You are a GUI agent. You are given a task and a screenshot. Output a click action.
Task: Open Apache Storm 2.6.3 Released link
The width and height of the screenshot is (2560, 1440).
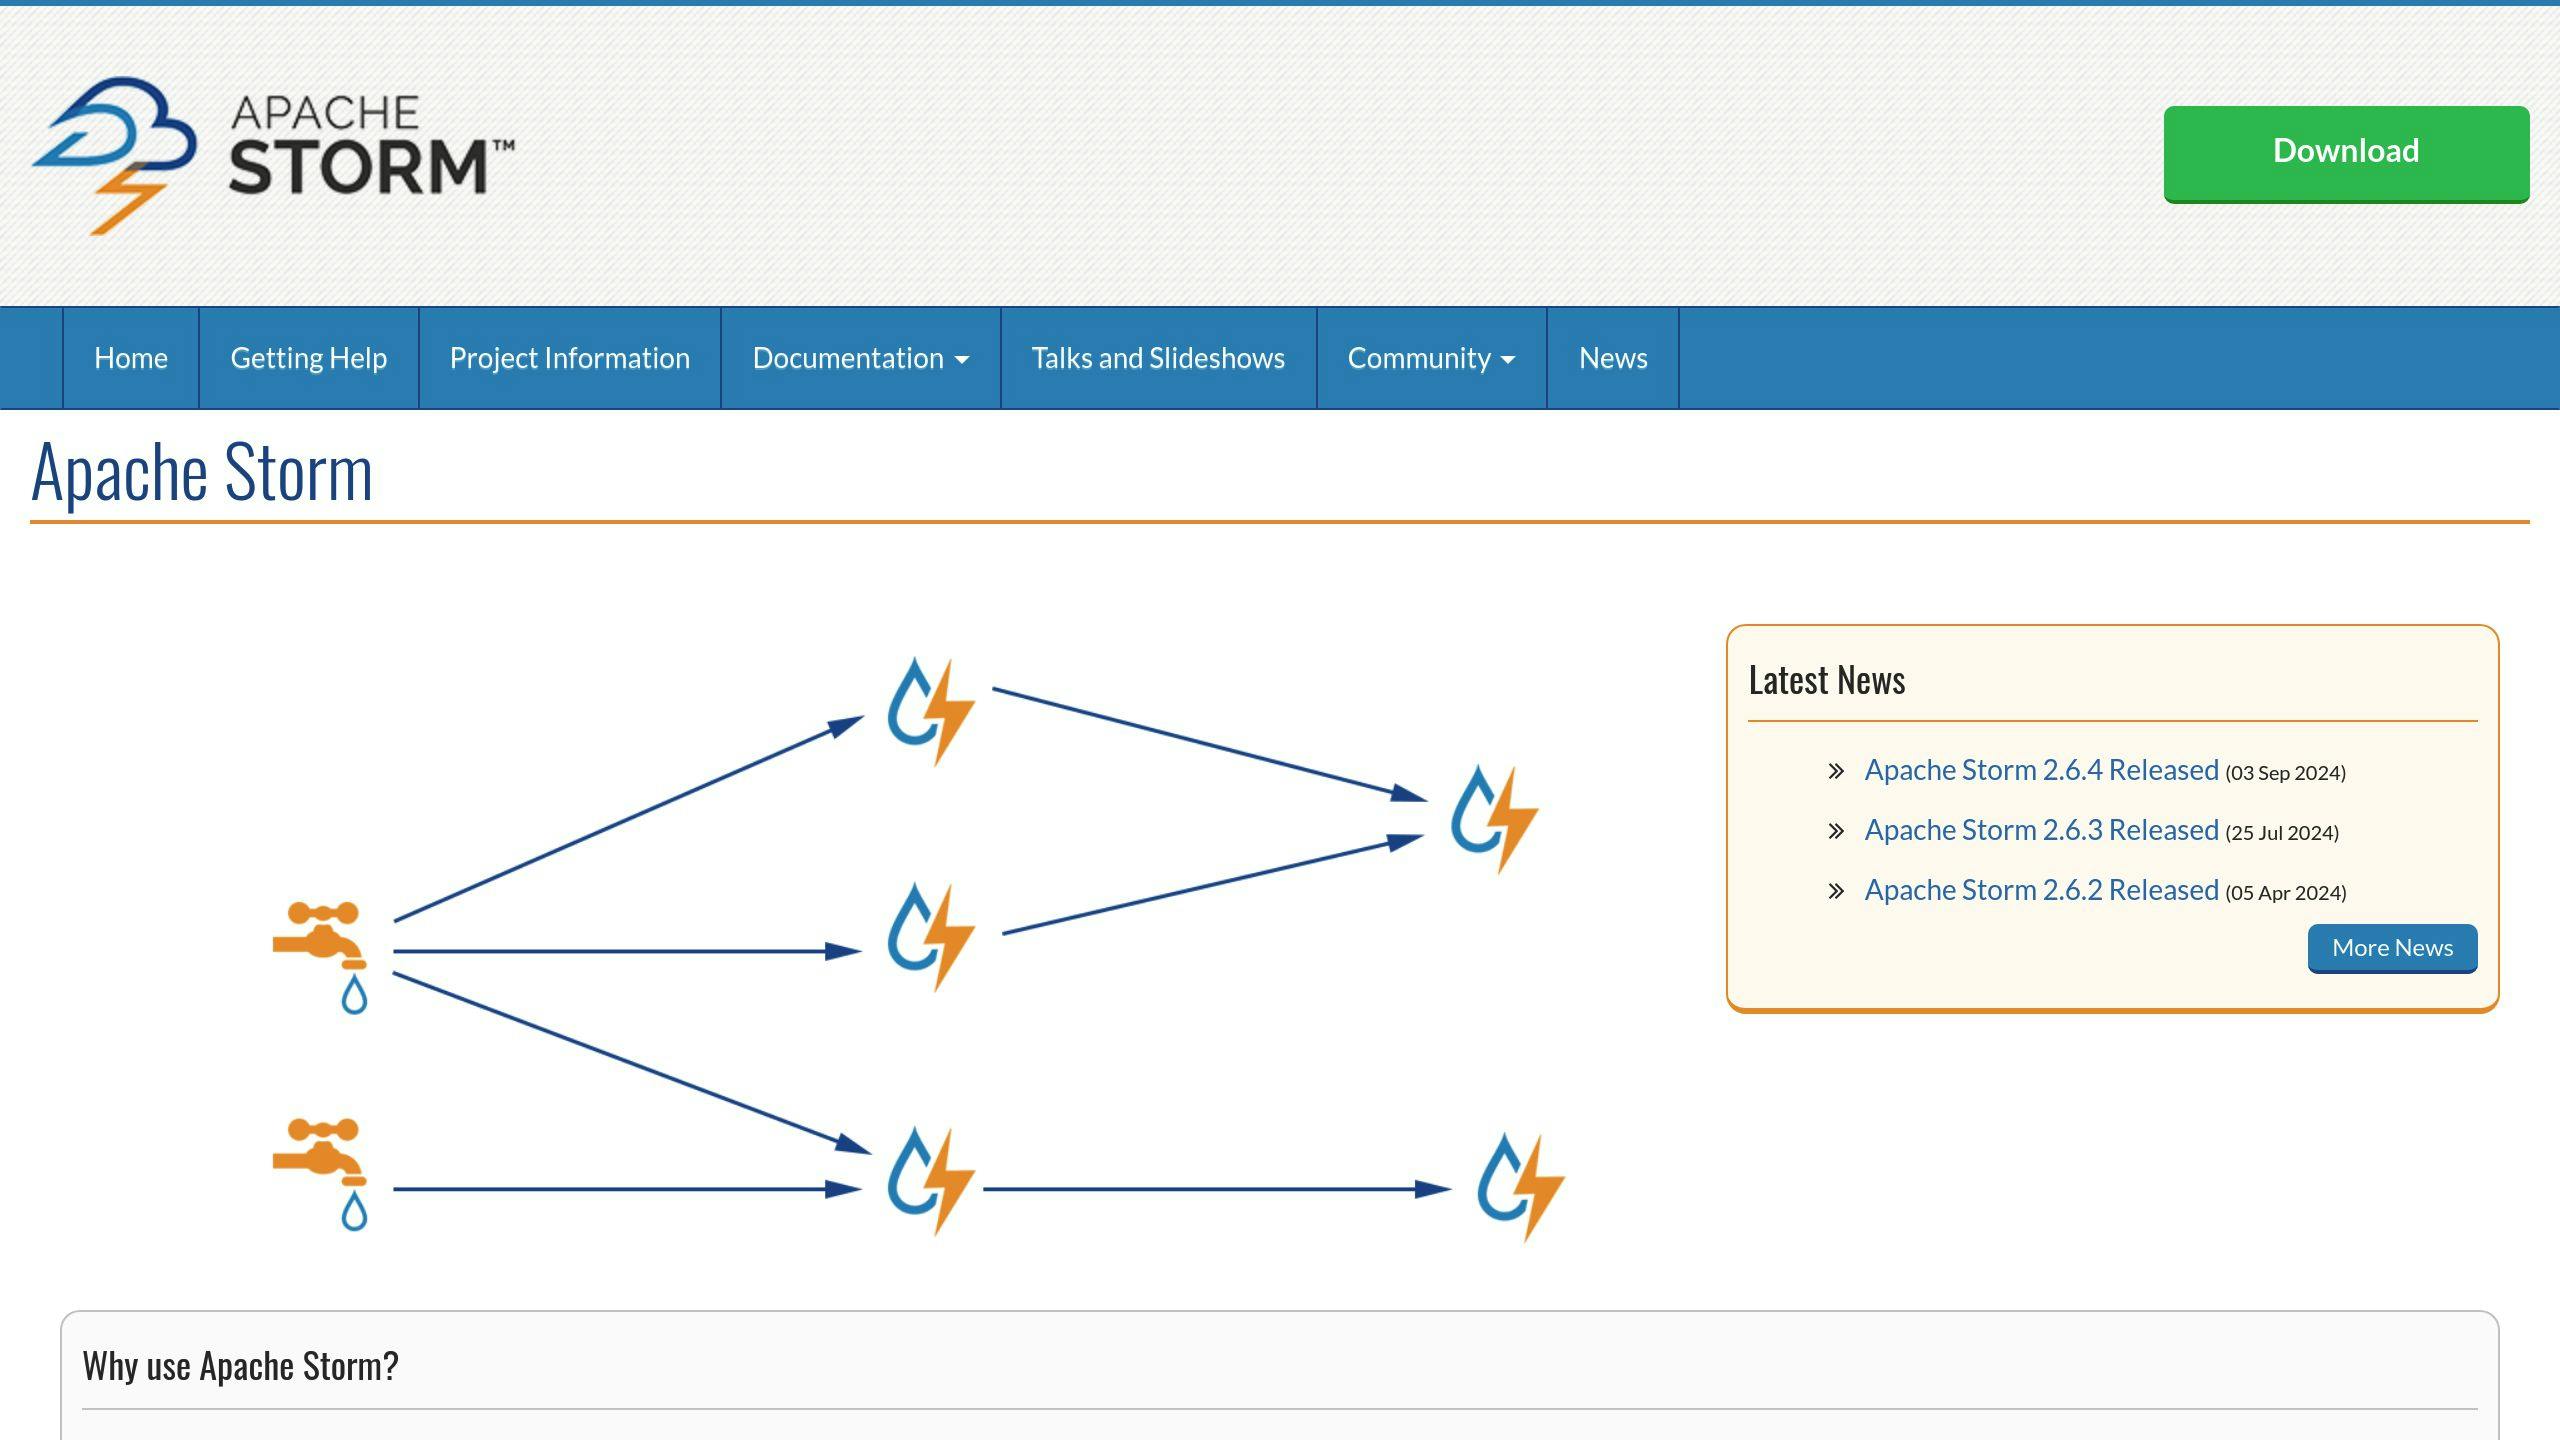point(2041,830)
